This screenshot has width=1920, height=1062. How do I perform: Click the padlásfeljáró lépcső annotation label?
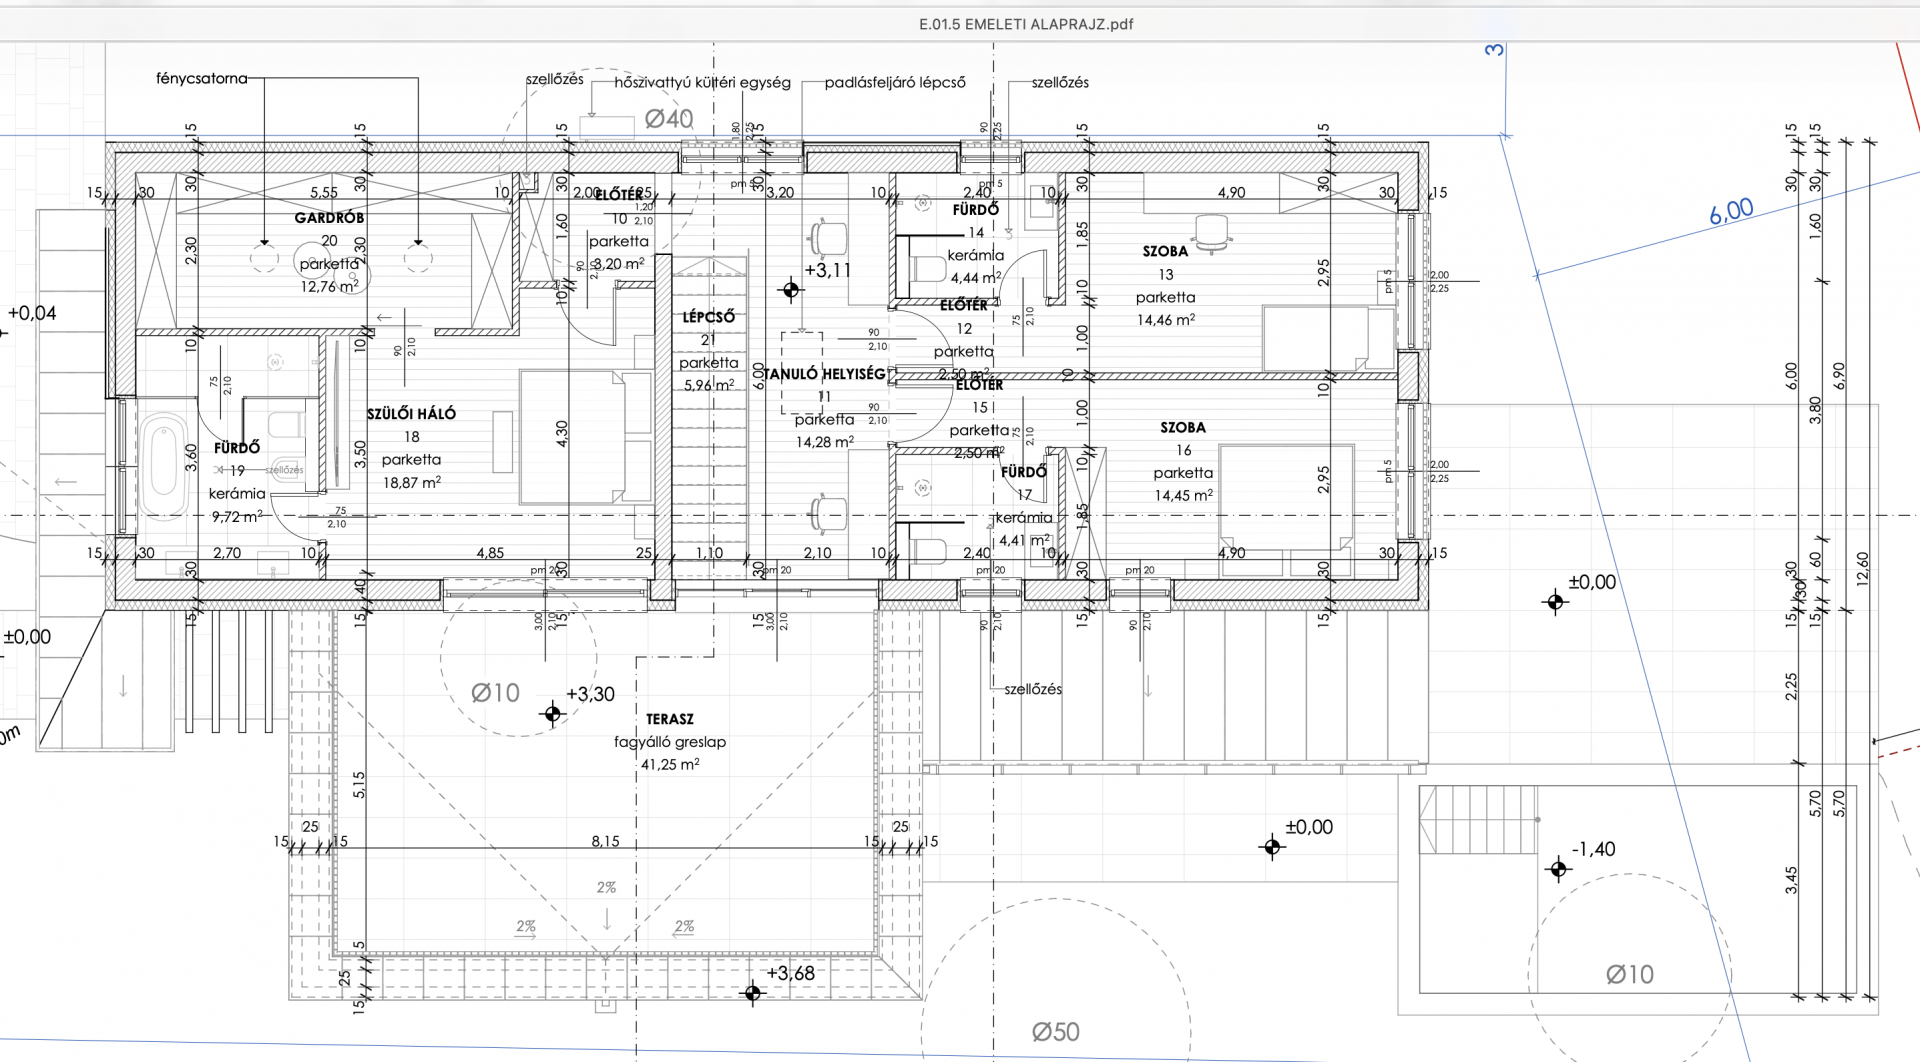click(895, 83)
